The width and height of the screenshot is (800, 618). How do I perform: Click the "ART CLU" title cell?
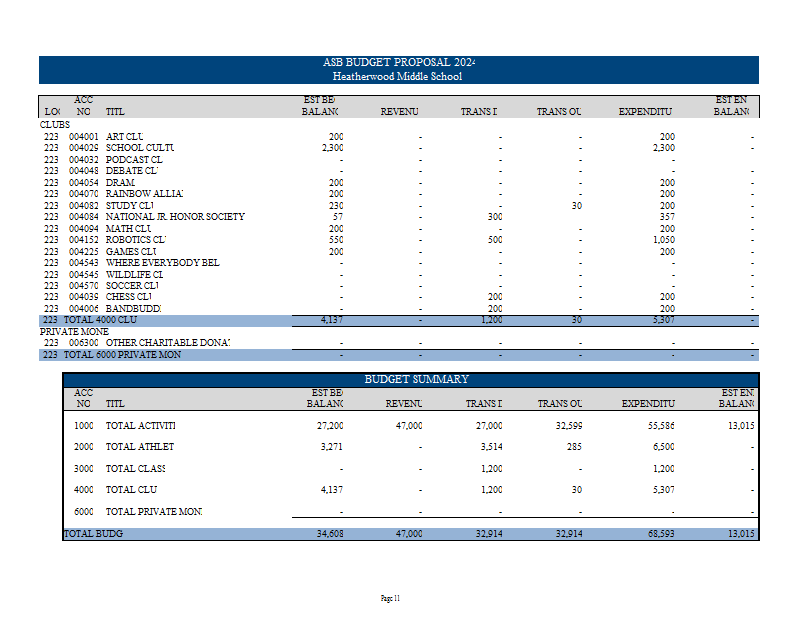coord(124,136)
